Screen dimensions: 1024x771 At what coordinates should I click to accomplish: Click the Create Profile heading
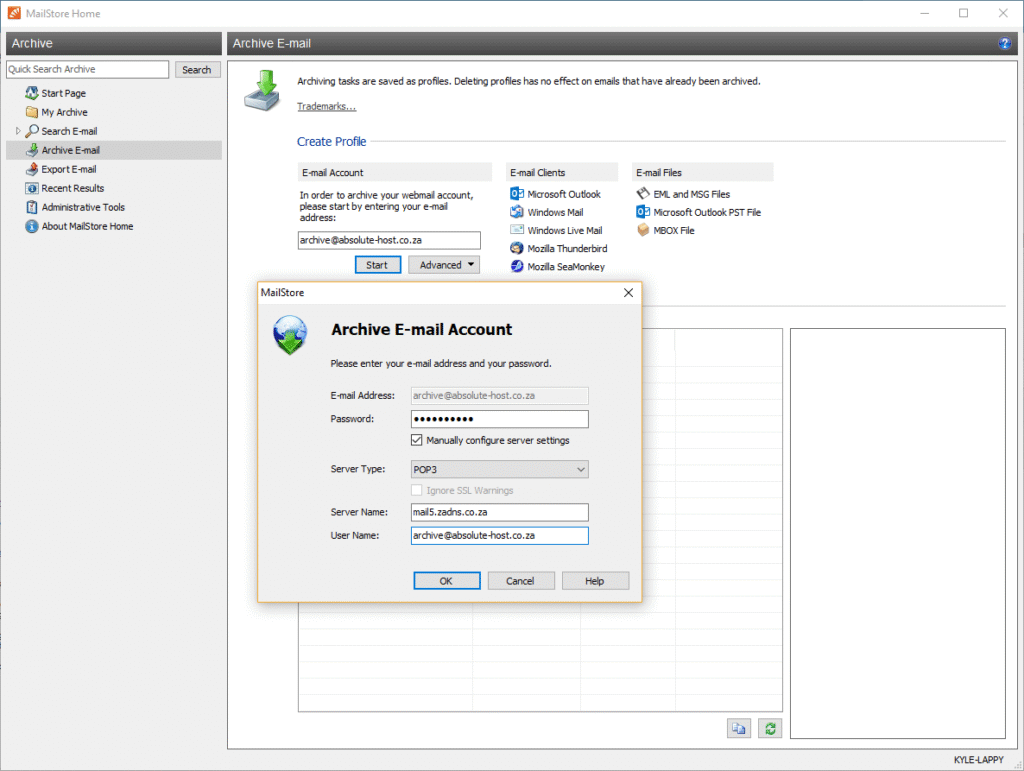pyautogui.click(x=332, y=142)
